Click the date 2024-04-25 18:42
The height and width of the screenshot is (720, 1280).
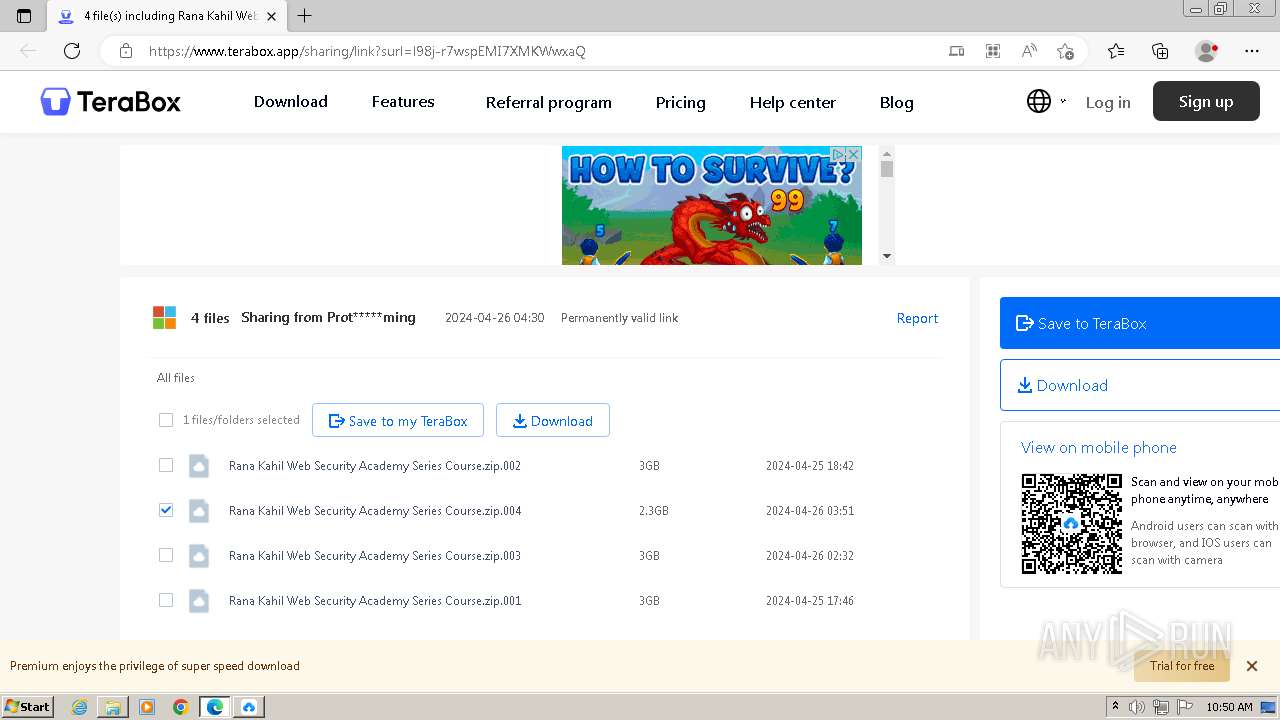810,466
